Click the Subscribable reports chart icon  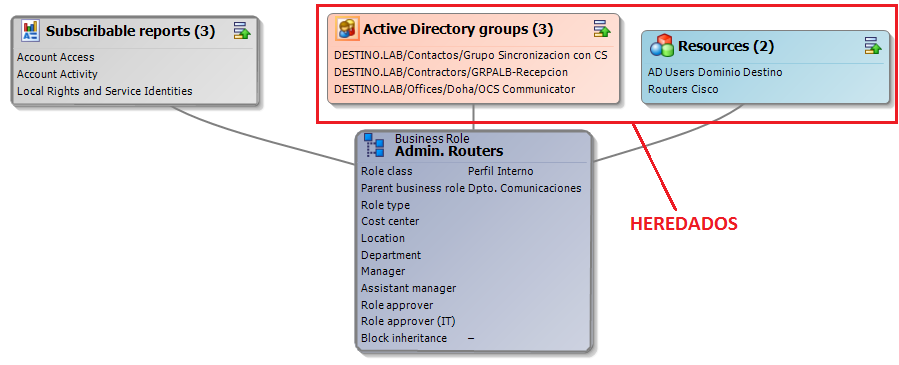(30, 30)
